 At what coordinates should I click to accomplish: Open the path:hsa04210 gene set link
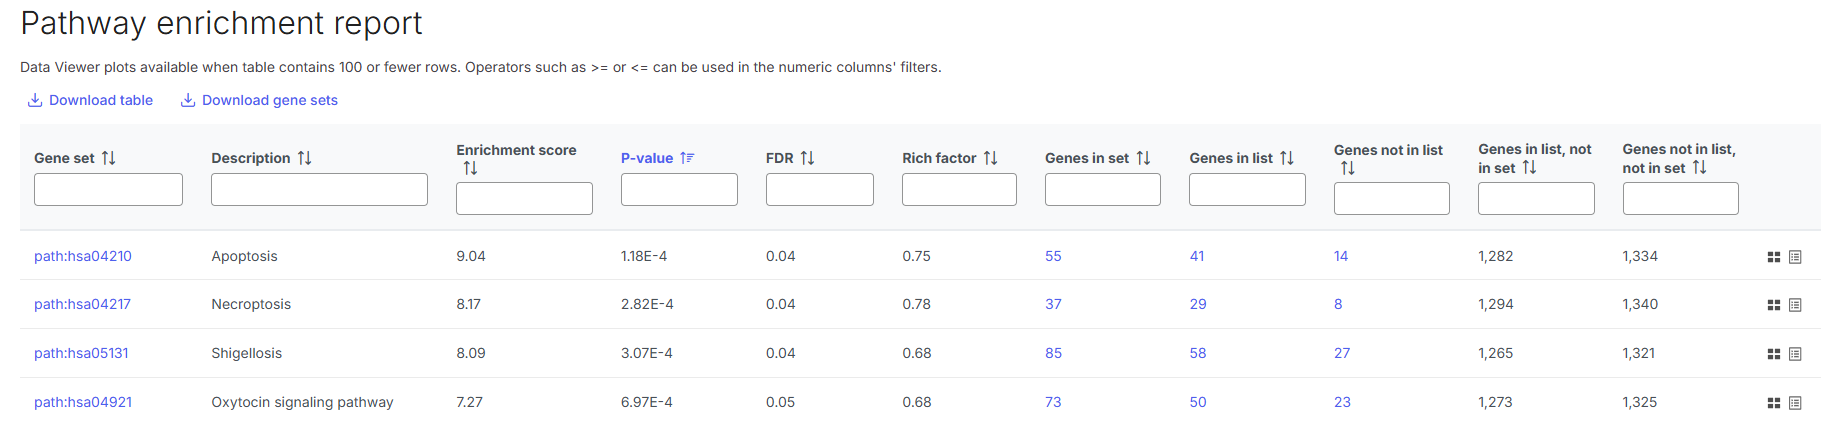coord(83,256)
